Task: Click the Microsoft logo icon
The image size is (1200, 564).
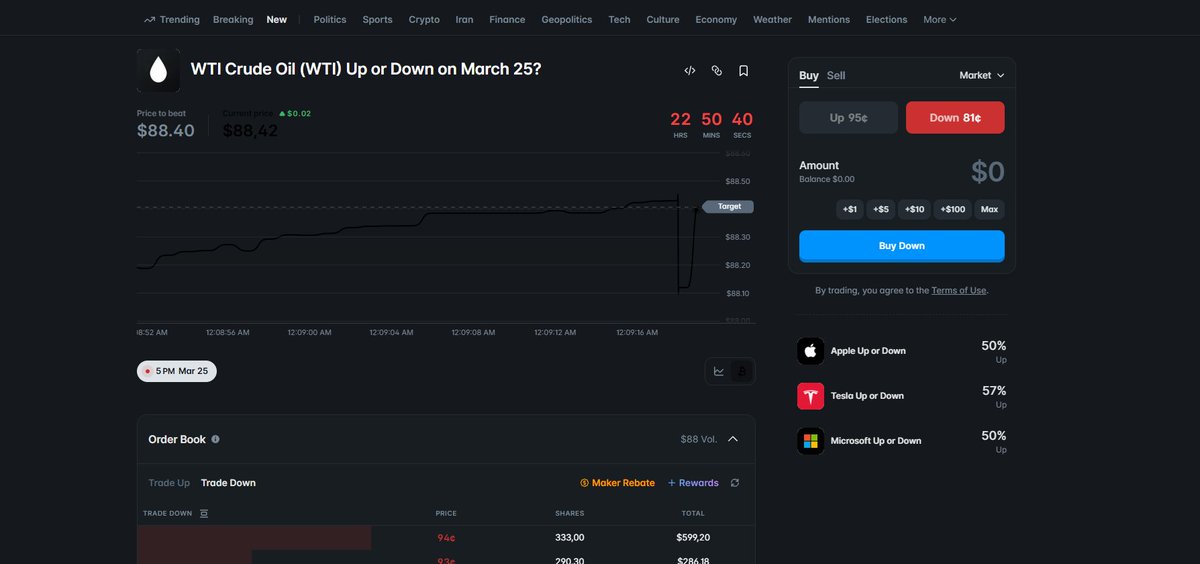Action: click(x=811, y=441)
